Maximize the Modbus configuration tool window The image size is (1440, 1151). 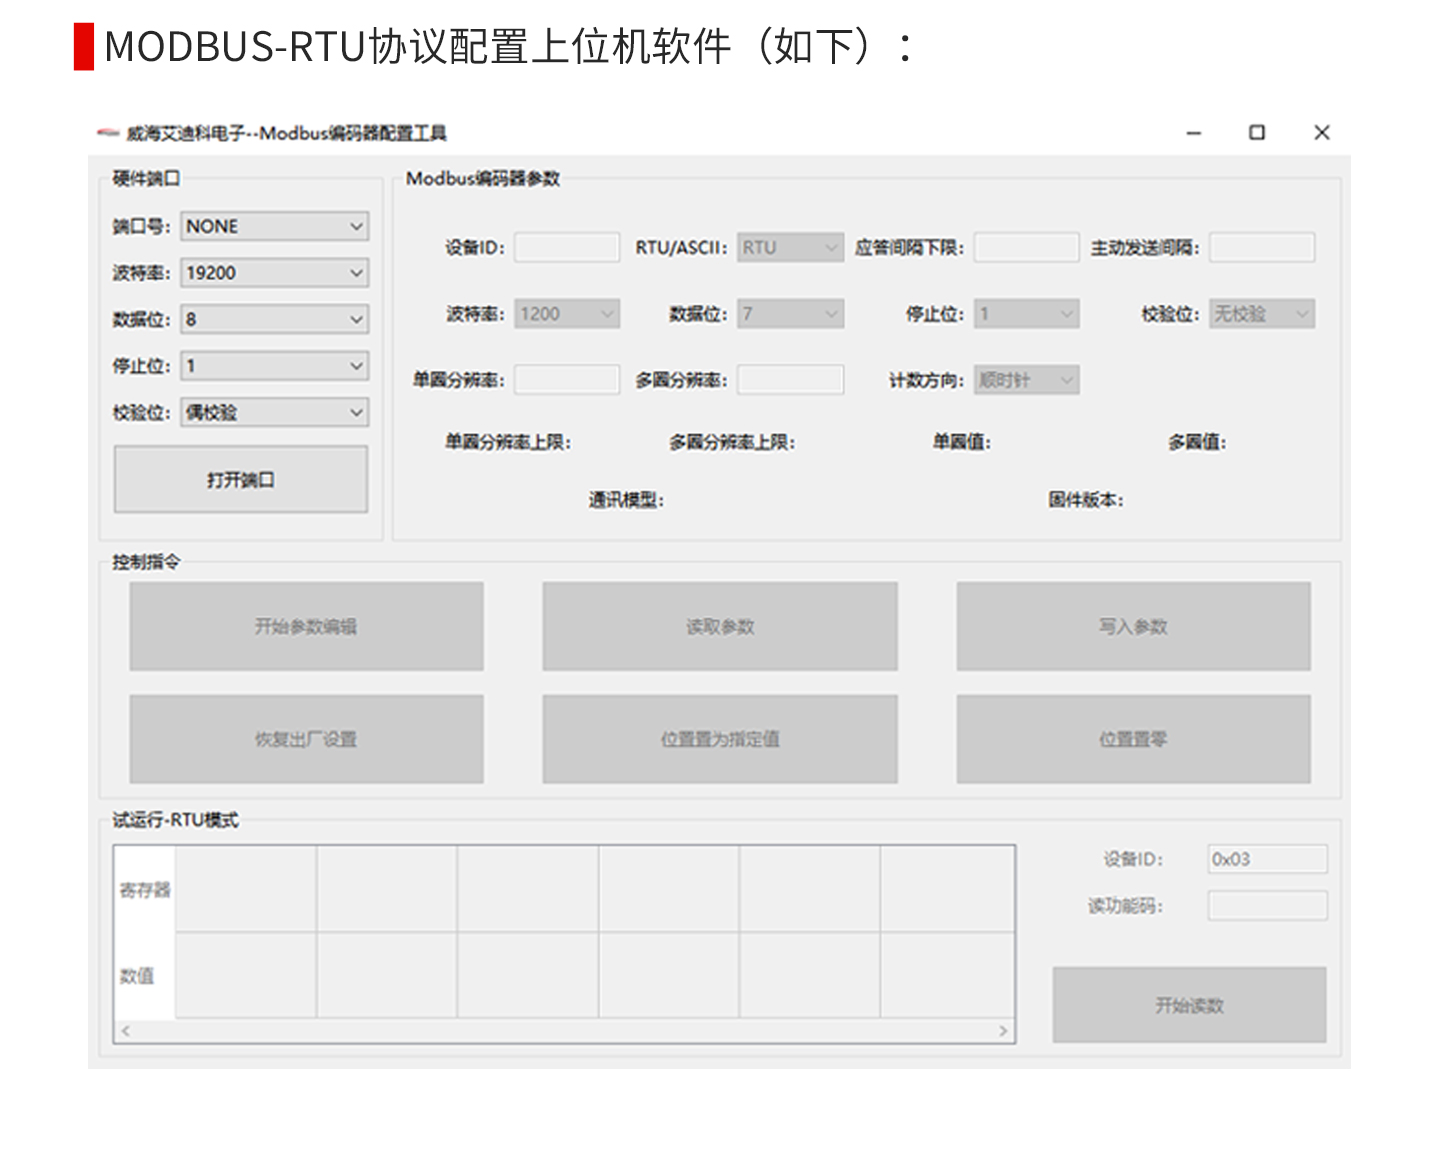tap(1257, 133)
